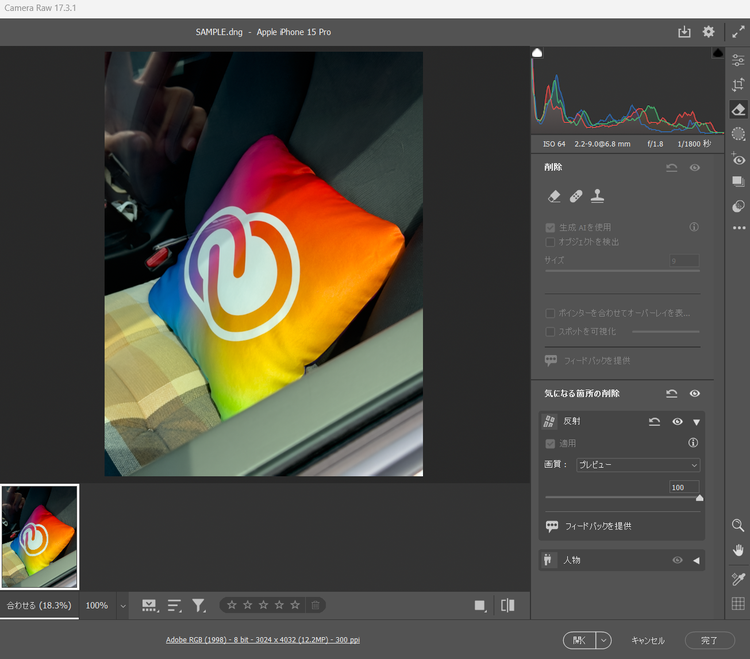The width and height of the screenshot is (750, 659).
Task: Show info for 生成 AIを使用
Action: 694,227
